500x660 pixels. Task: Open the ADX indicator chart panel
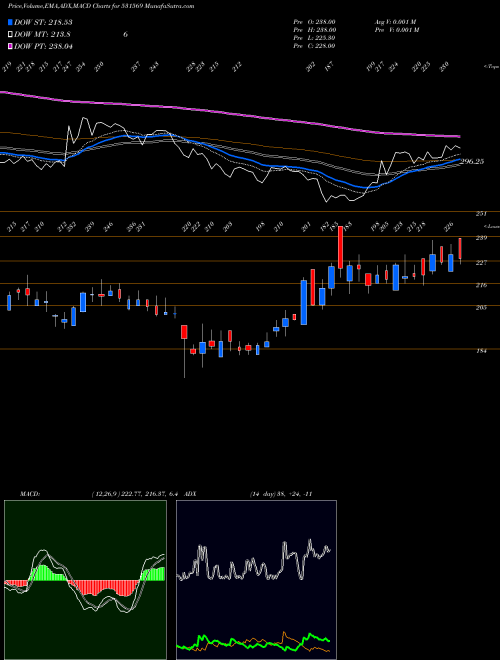tap(256, 580)
